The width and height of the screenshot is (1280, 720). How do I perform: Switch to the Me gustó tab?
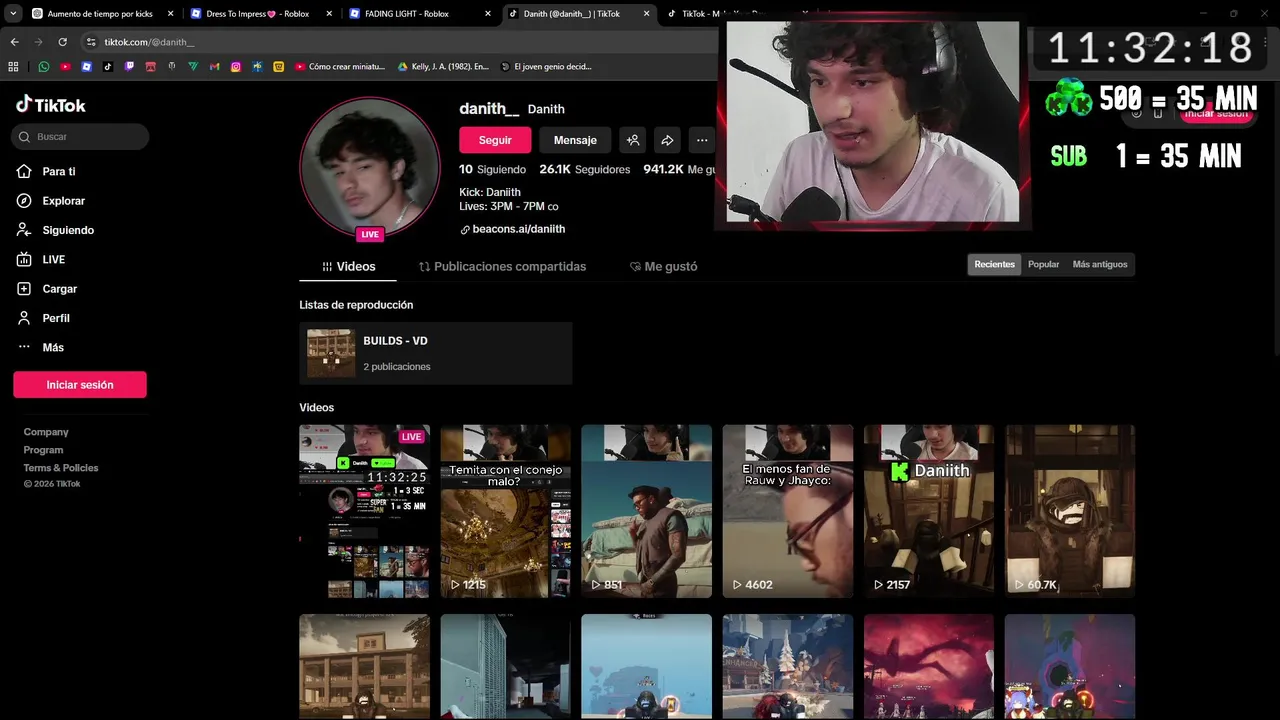[x=663, y=267]
